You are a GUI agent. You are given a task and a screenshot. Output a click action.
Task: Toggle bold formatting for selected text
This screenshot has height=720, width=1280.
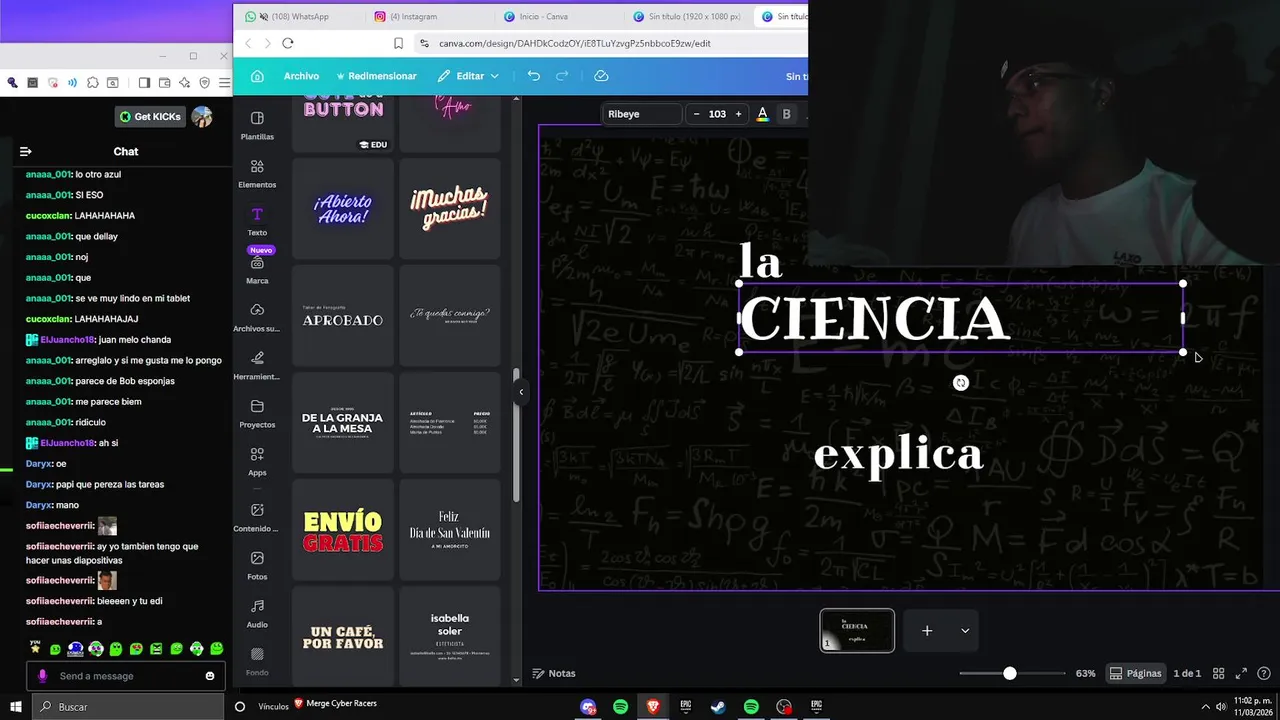point(786,114)
